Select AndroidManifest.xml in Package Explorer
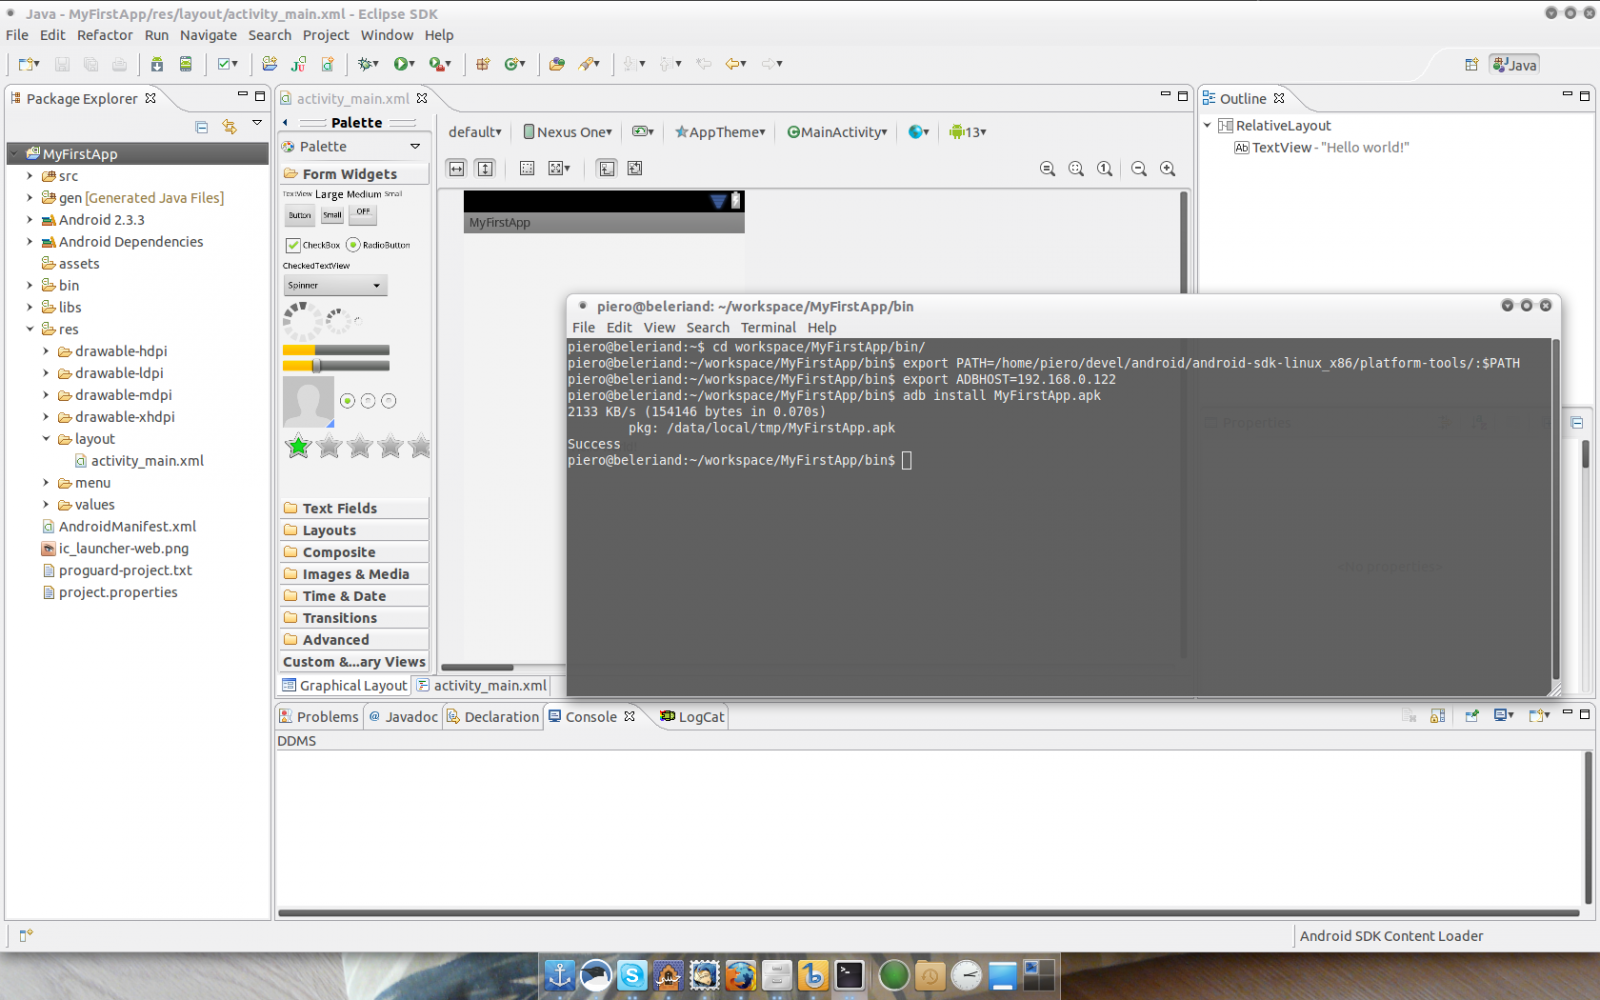The width and height of the screenshot is (1600, 1000). pyautogui.click(x=127, y=527)
